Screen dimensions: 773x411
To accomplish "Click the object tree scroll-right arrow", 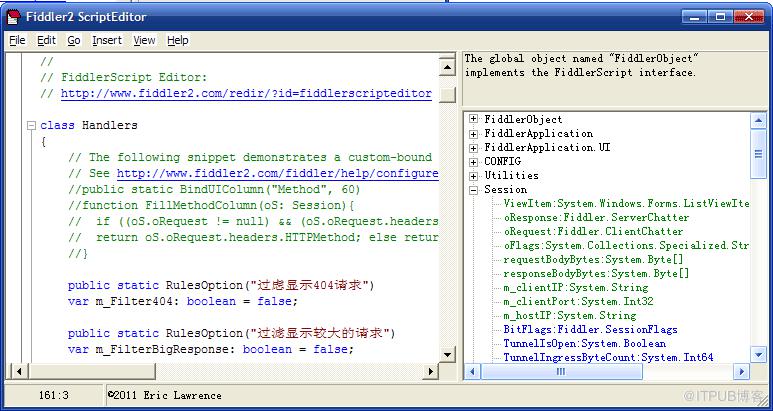I will [741, 372].
